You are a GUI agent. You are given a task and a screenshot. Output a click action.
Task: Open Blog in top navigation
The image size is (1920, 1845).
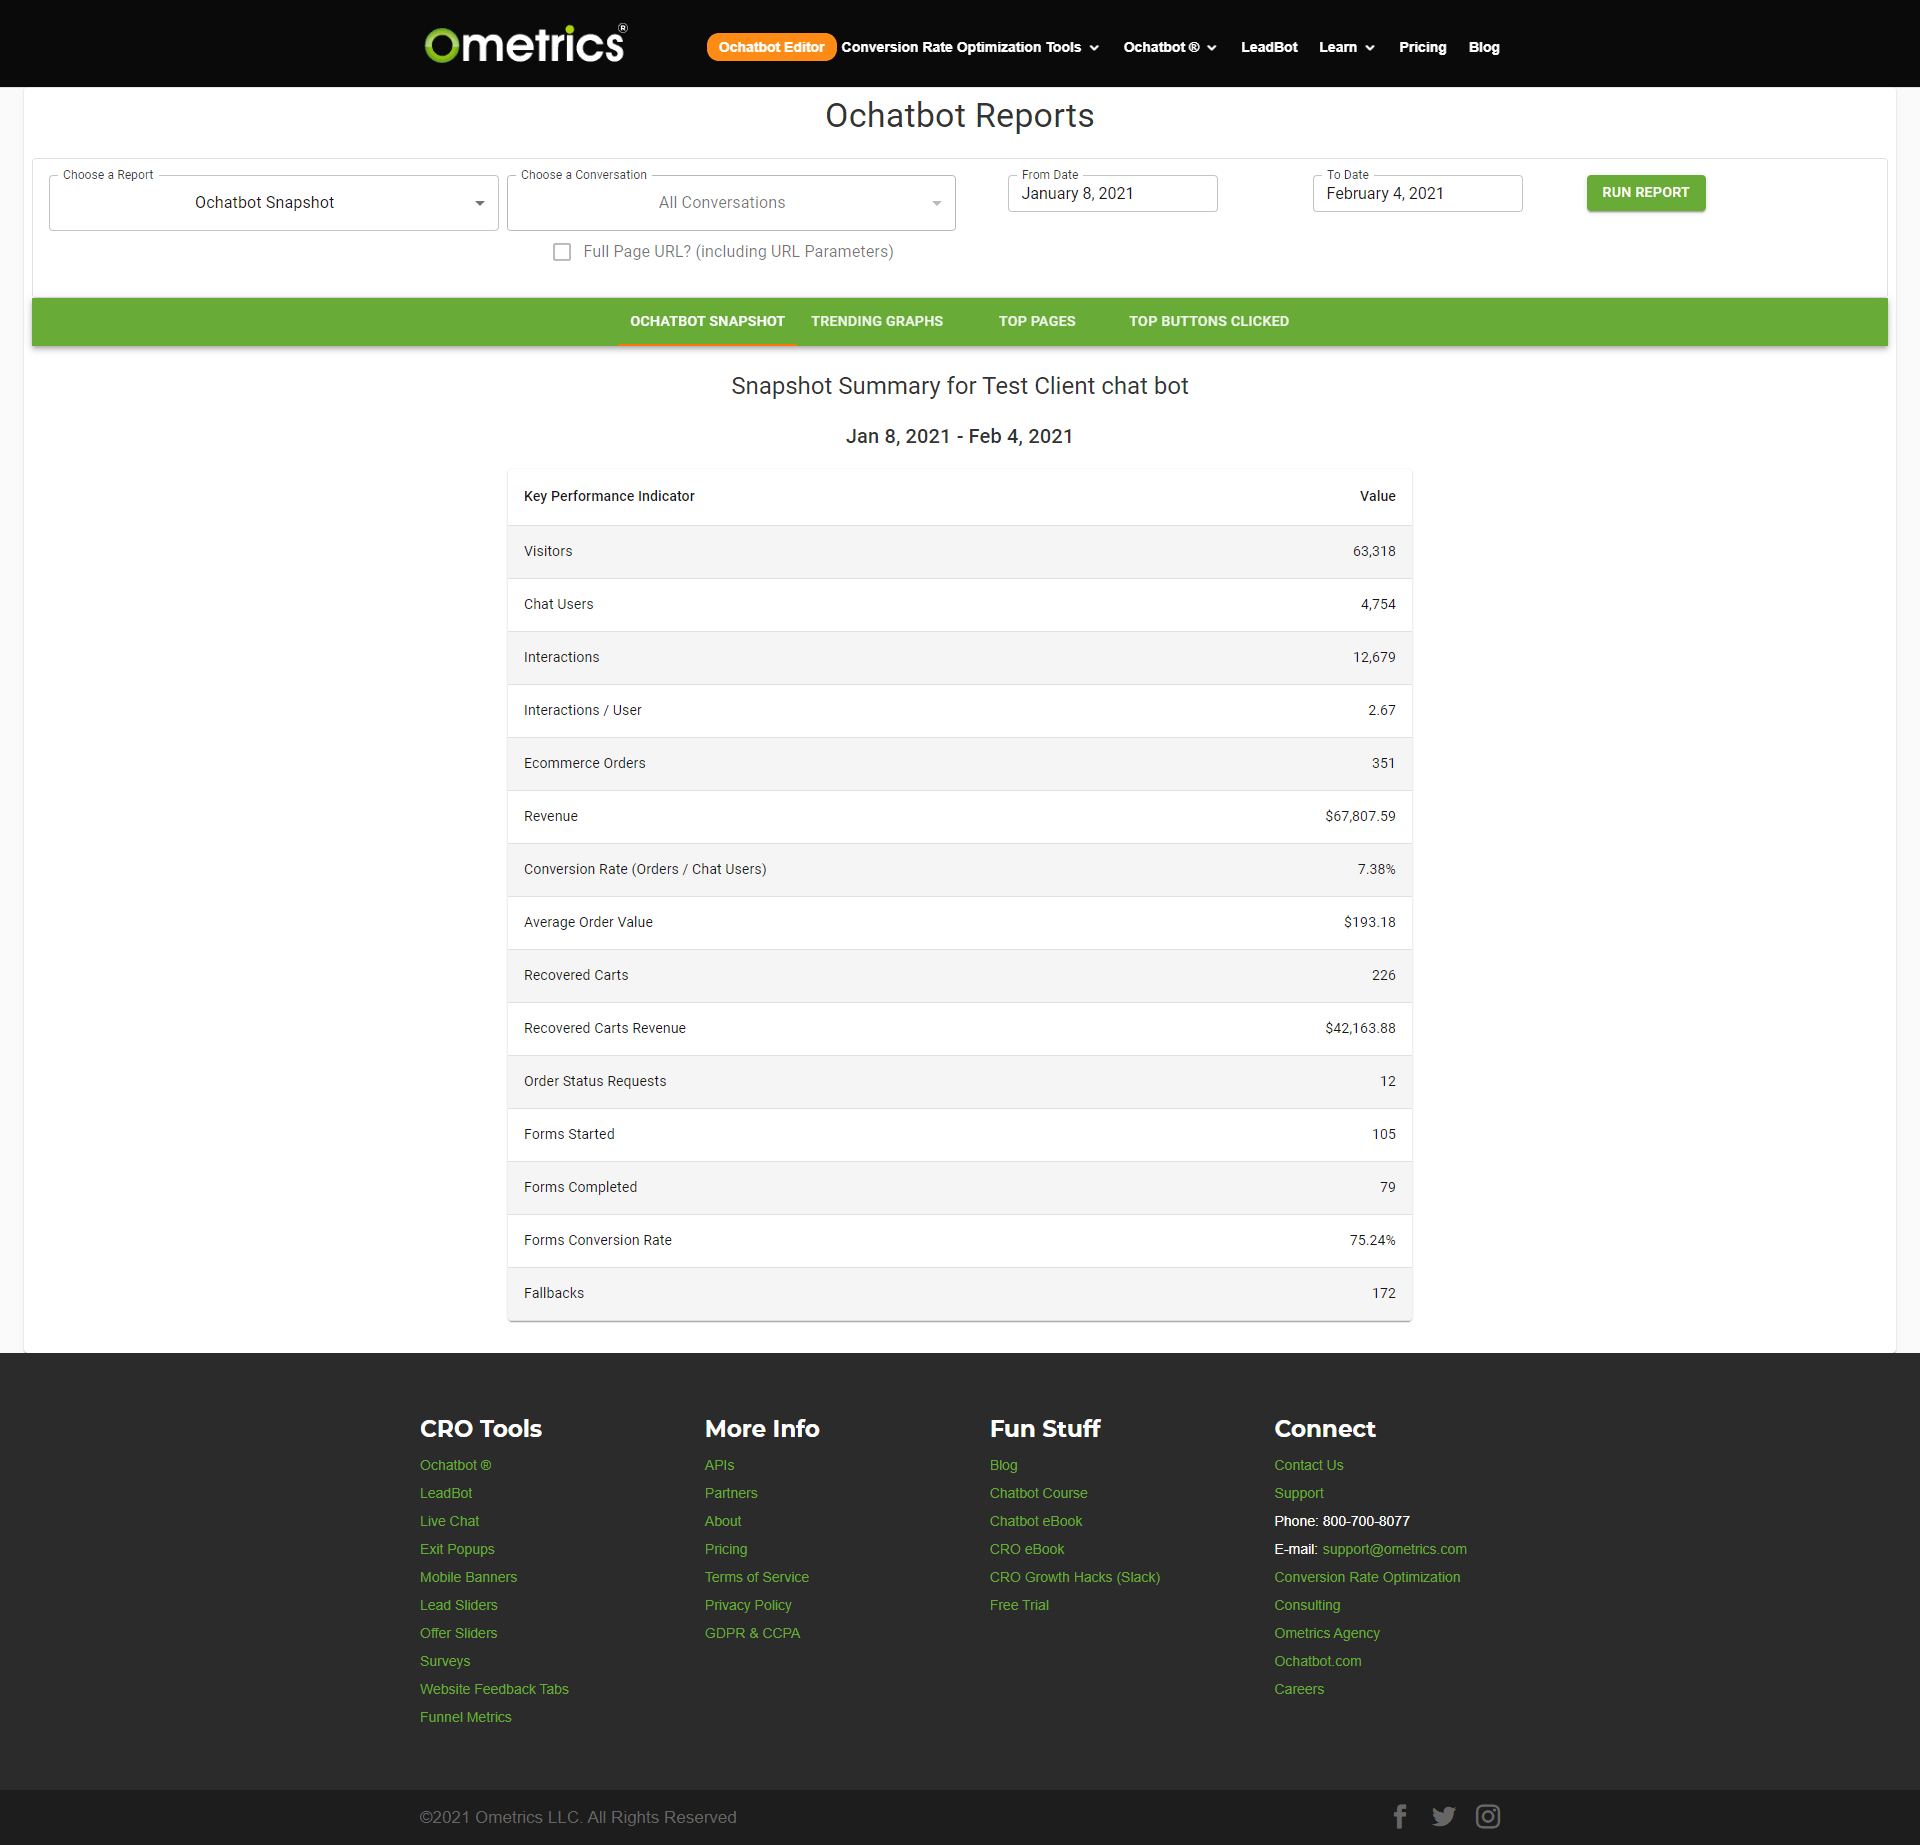tap(1484, 47)
